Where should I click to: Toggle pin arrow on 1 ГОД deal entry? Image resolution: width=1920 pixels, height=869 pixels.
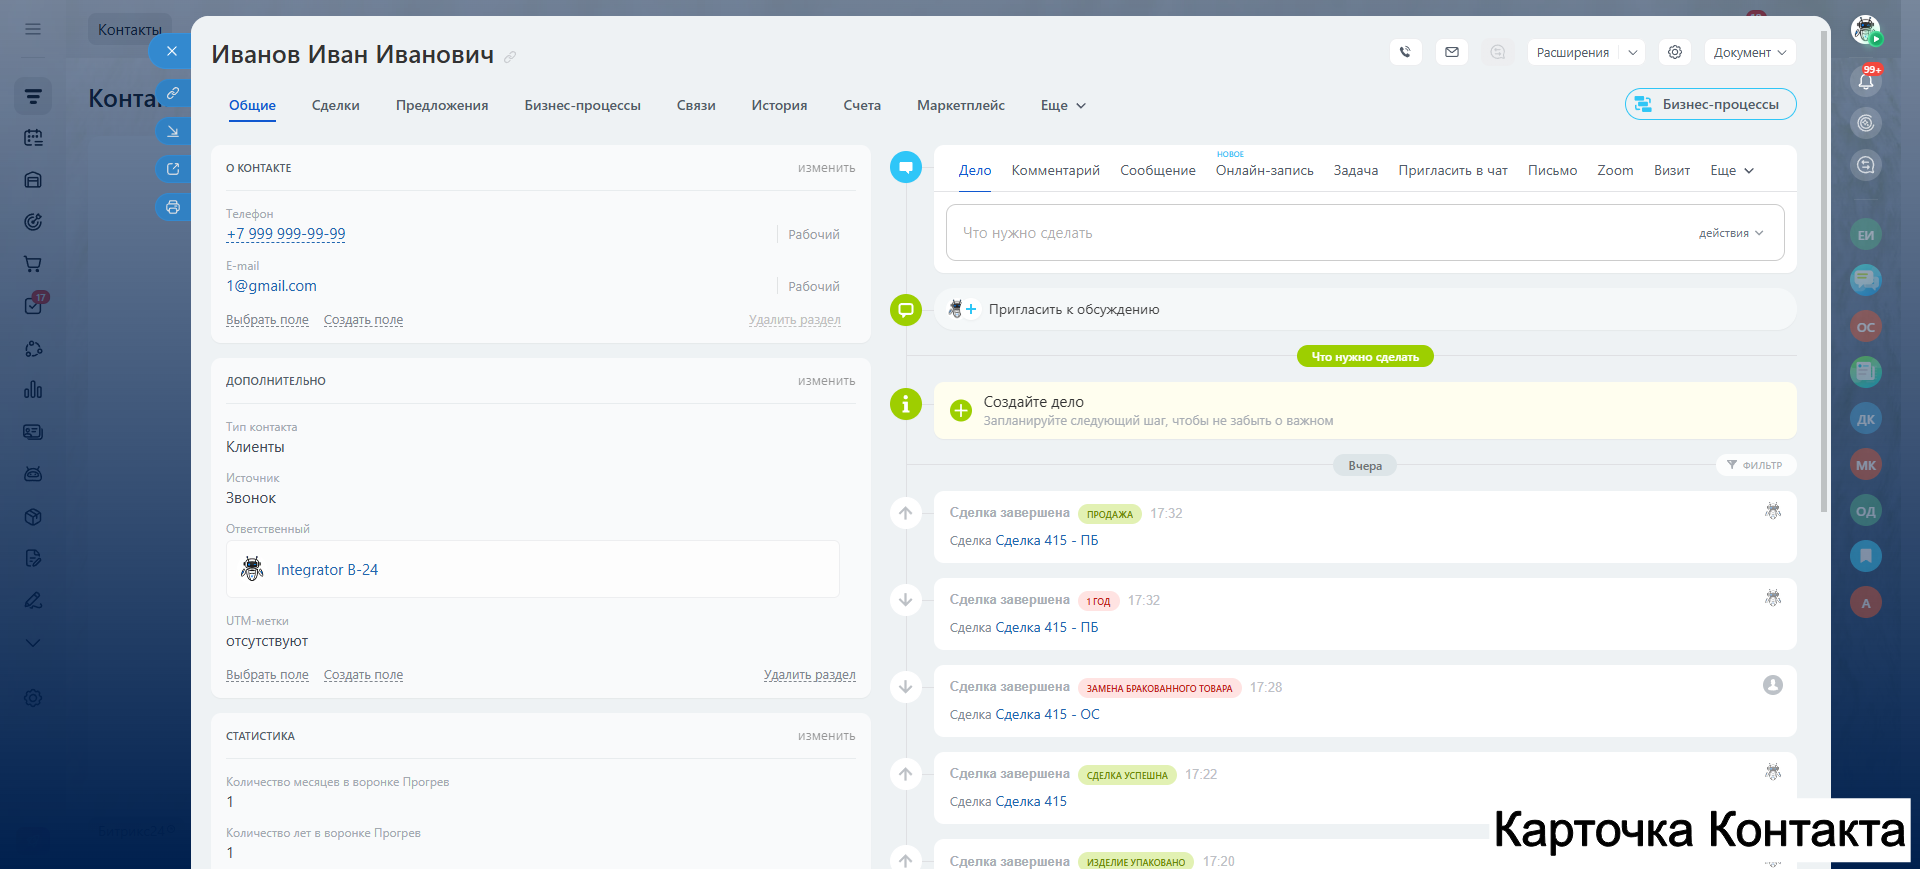pos(905,600)
